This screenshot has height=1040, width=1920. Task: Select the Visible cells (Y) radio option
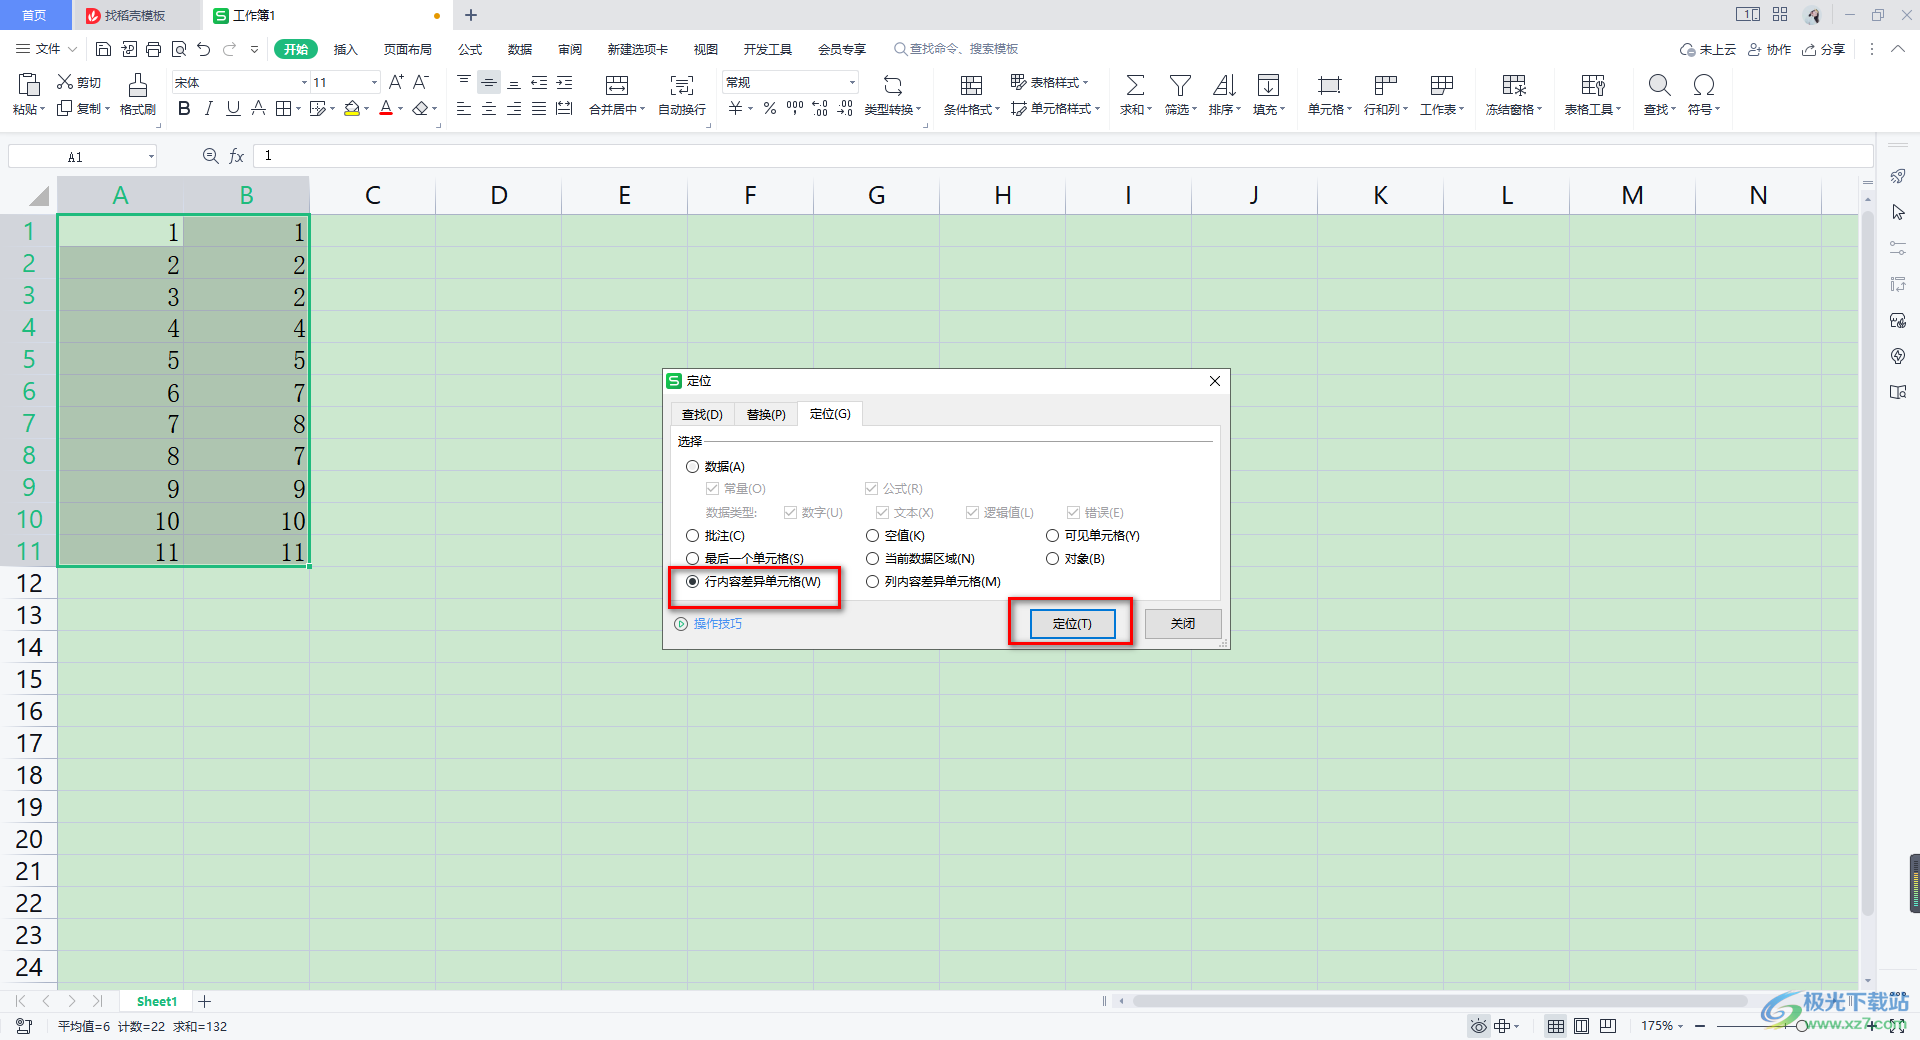(1052, 536)
